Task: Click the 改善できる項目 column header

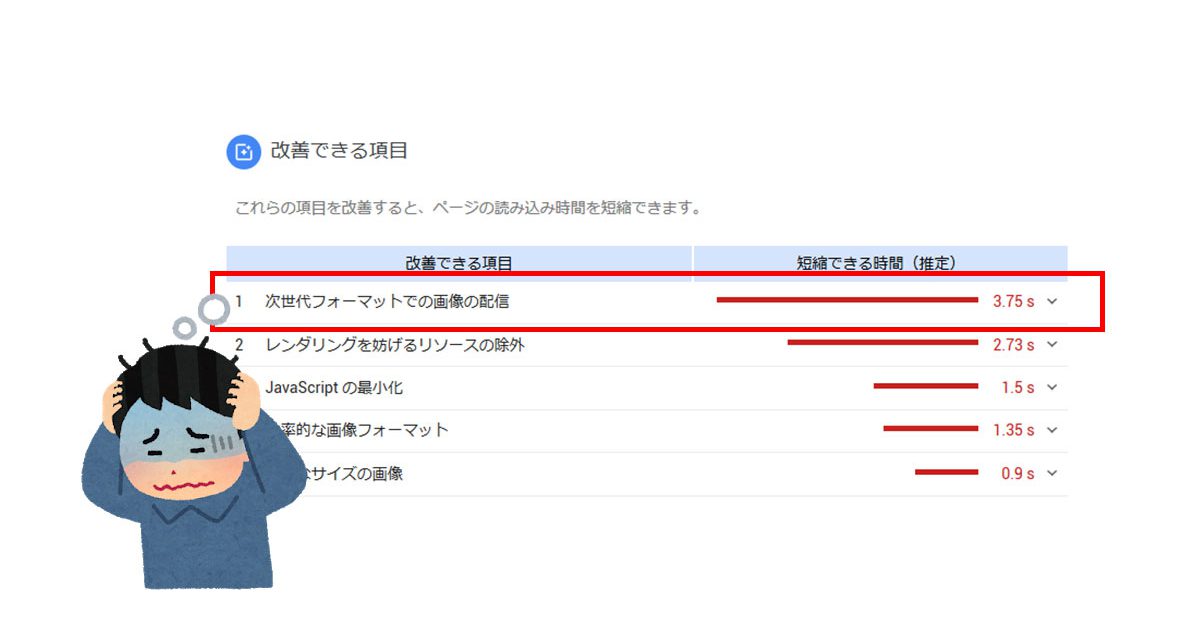Action: coord(459,263)
